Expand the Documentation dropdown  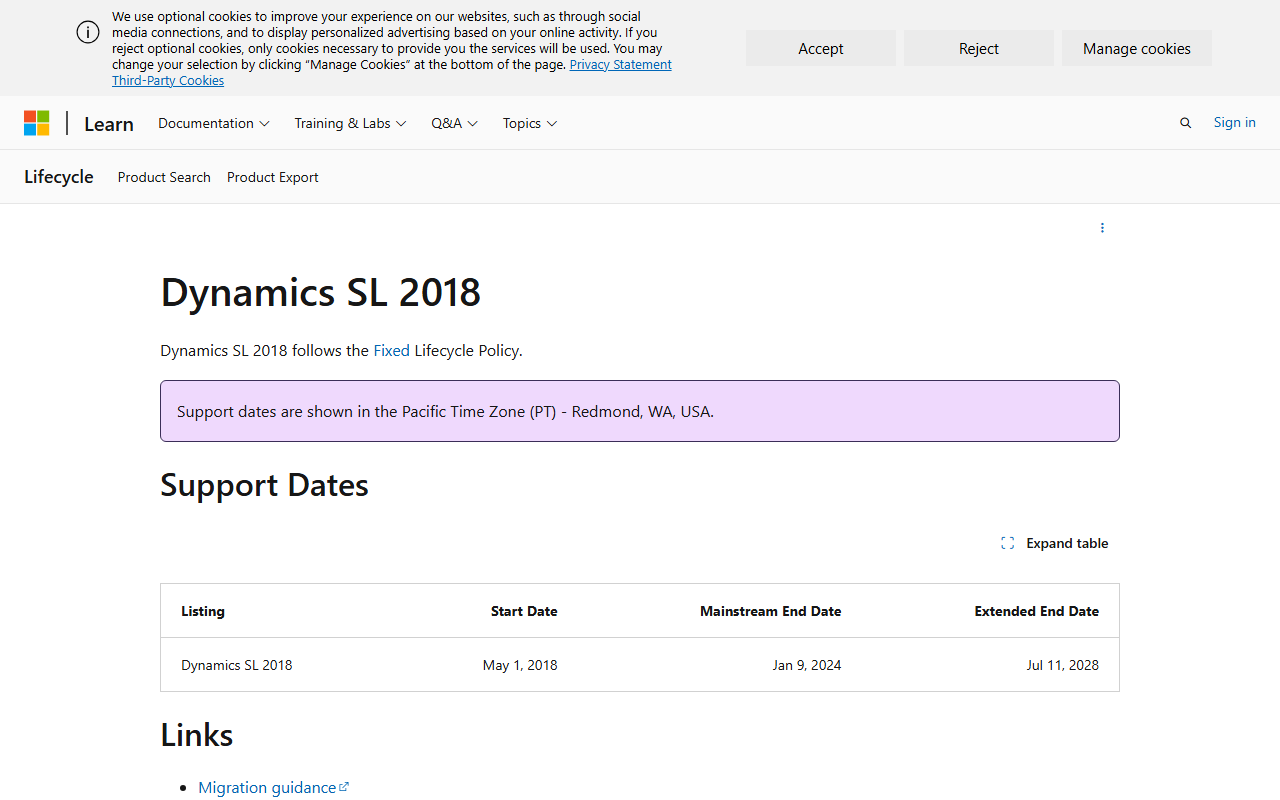coord(214,123)
